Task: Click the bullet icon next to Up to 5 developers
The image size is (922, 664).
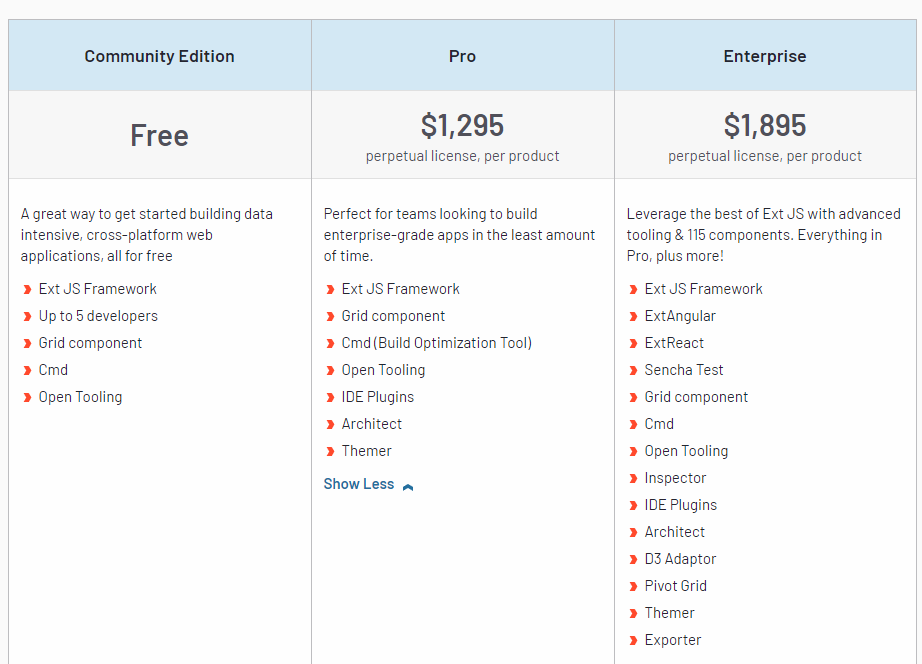Action: pos(27,317)
